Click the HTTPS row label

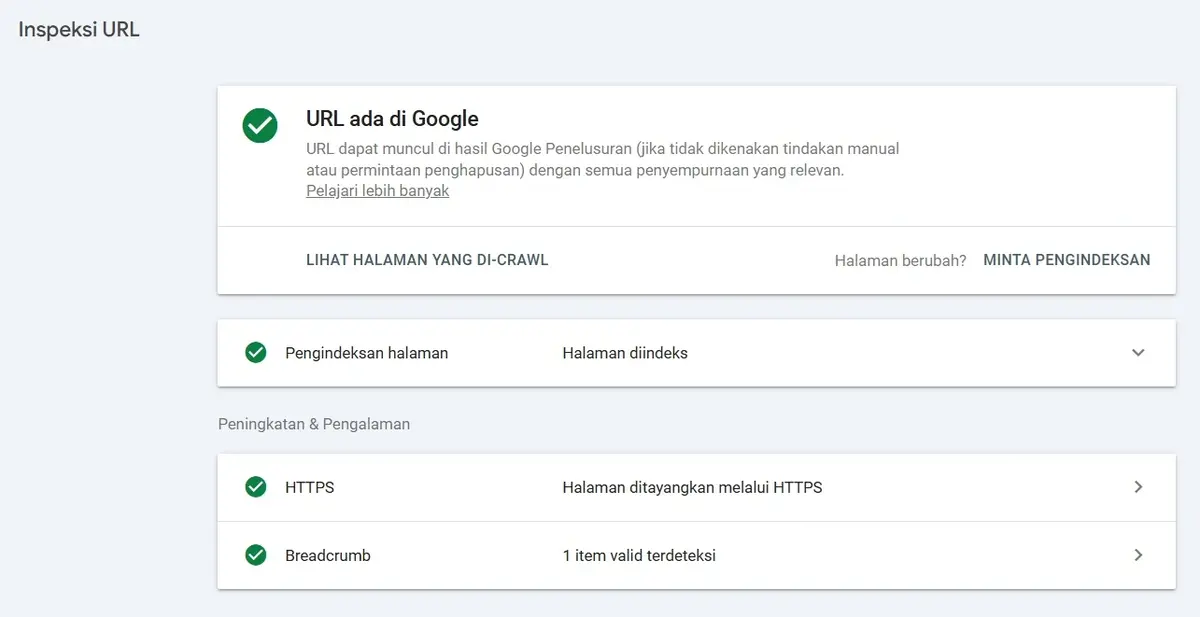[x=310, y=488]
